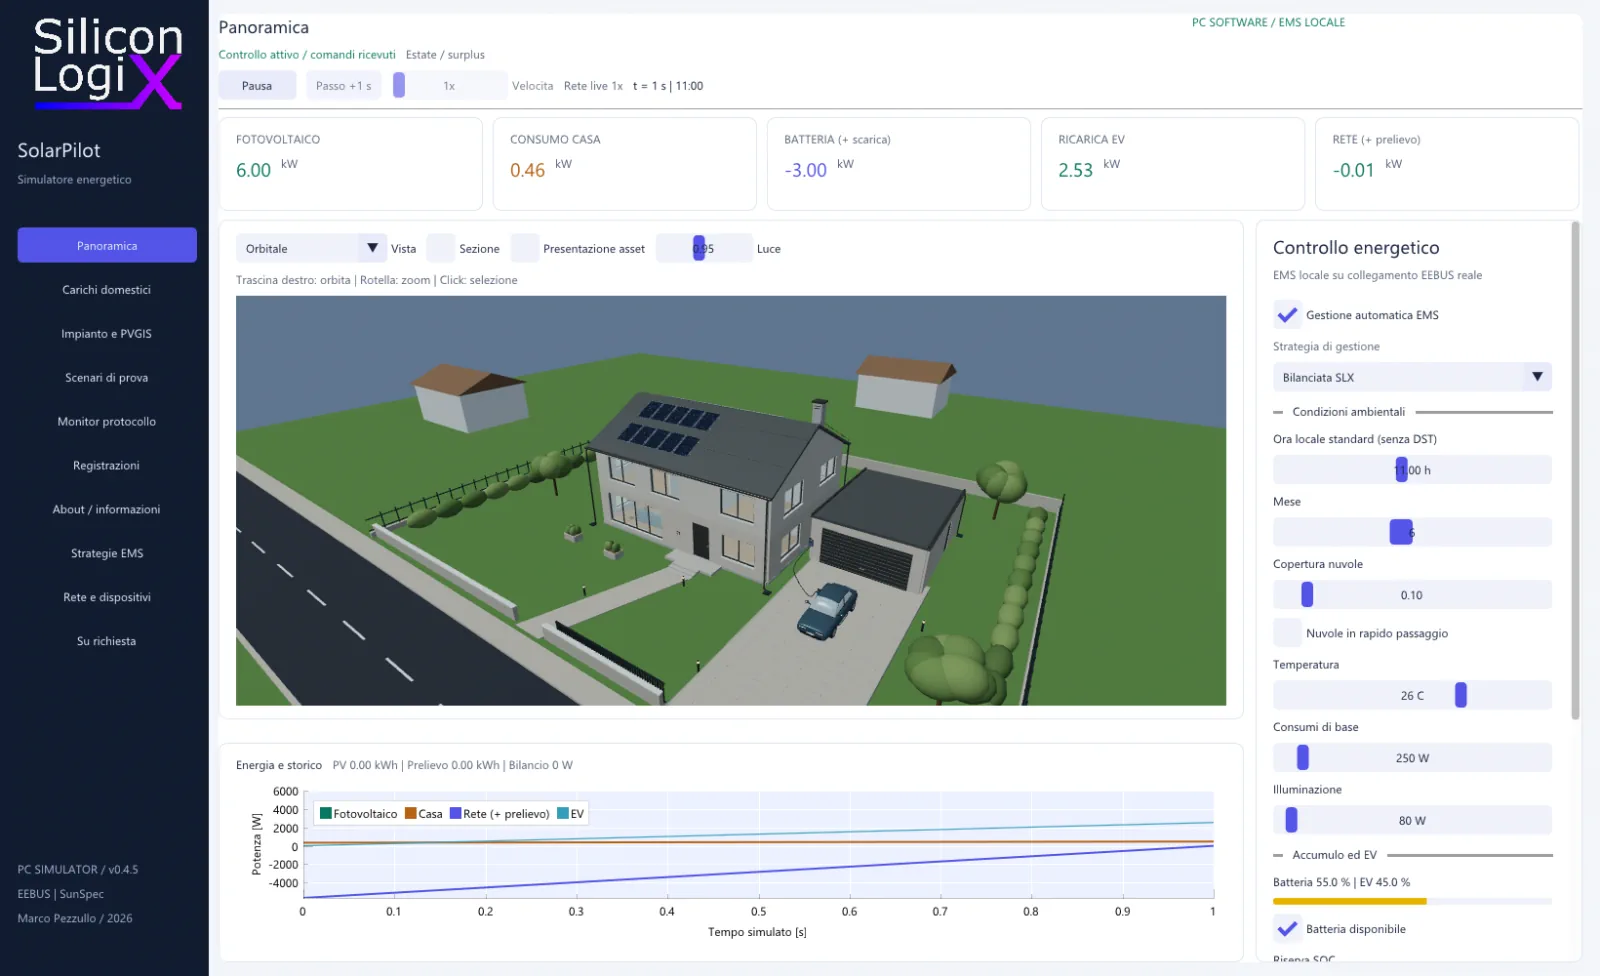This screenshot has height=976, width=1600.
Task: Open the Panoramica section
Action: point(107,245)
